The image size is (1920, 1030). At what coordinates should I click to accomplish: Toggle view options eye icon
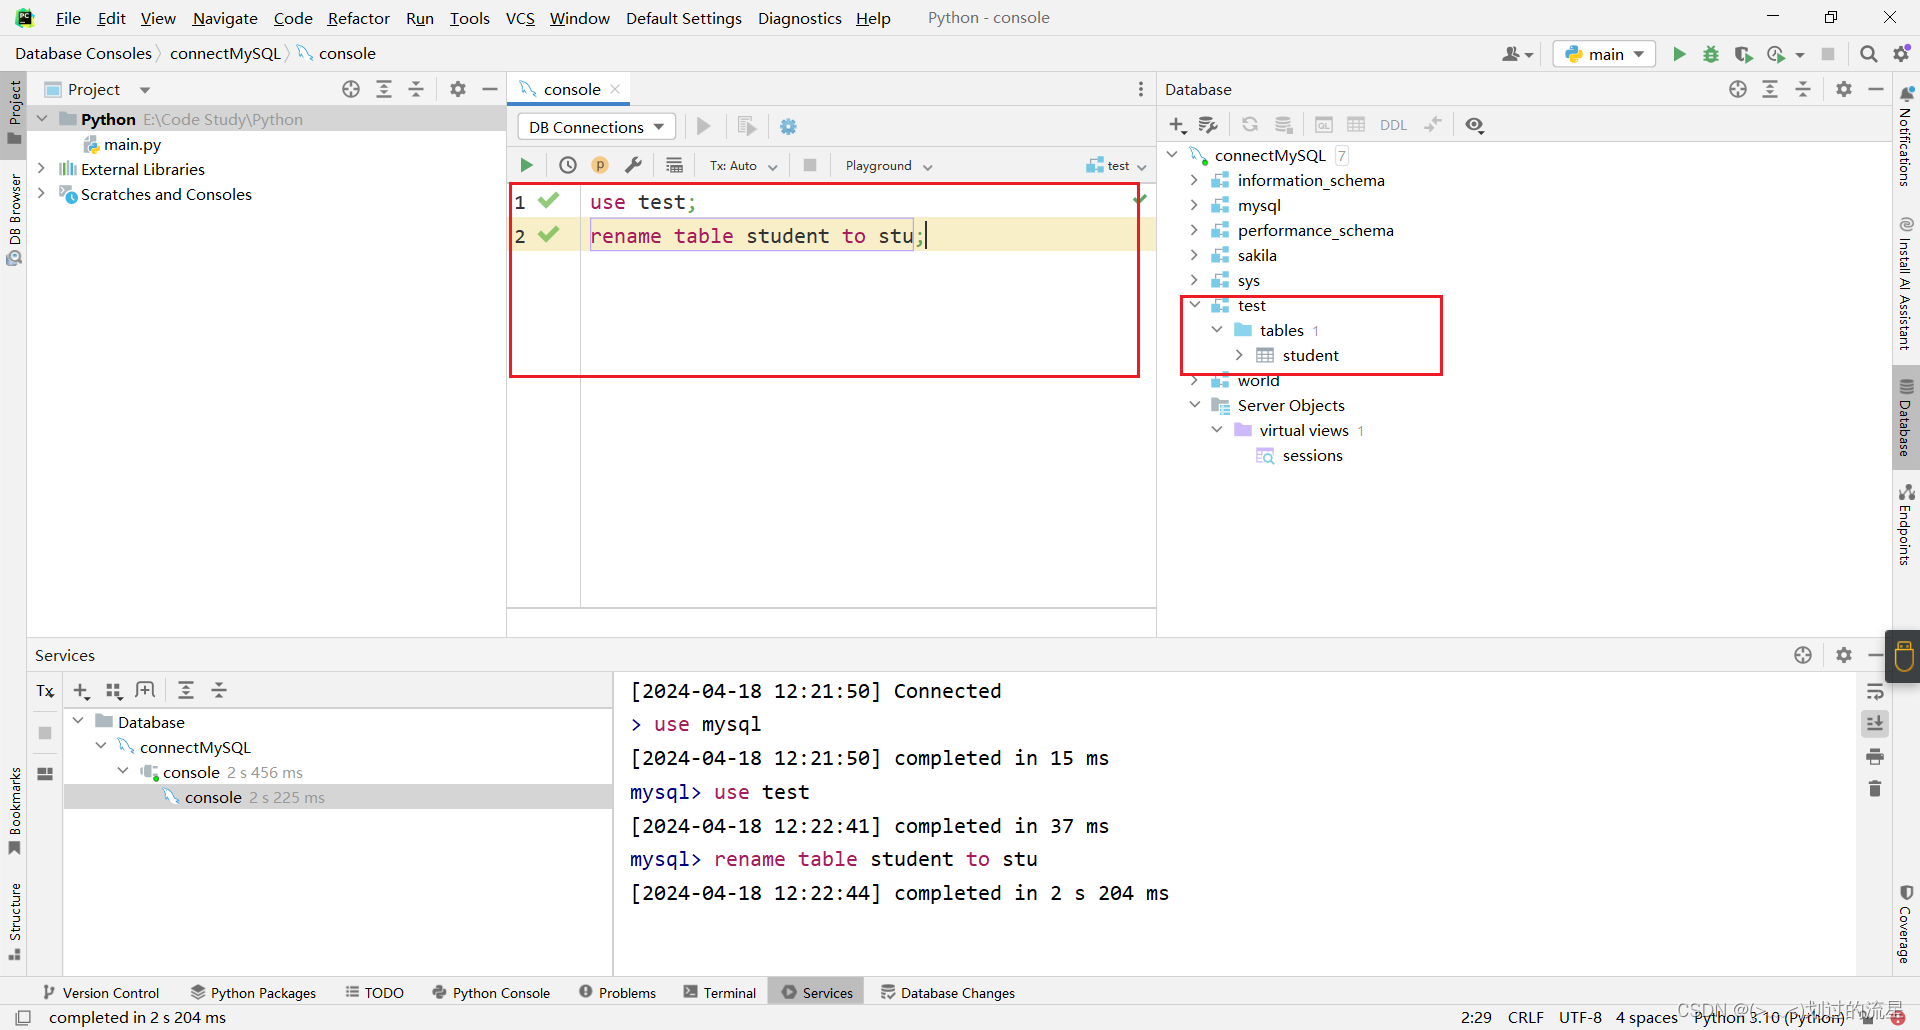pyautogui.click(x=1474, y=125)
